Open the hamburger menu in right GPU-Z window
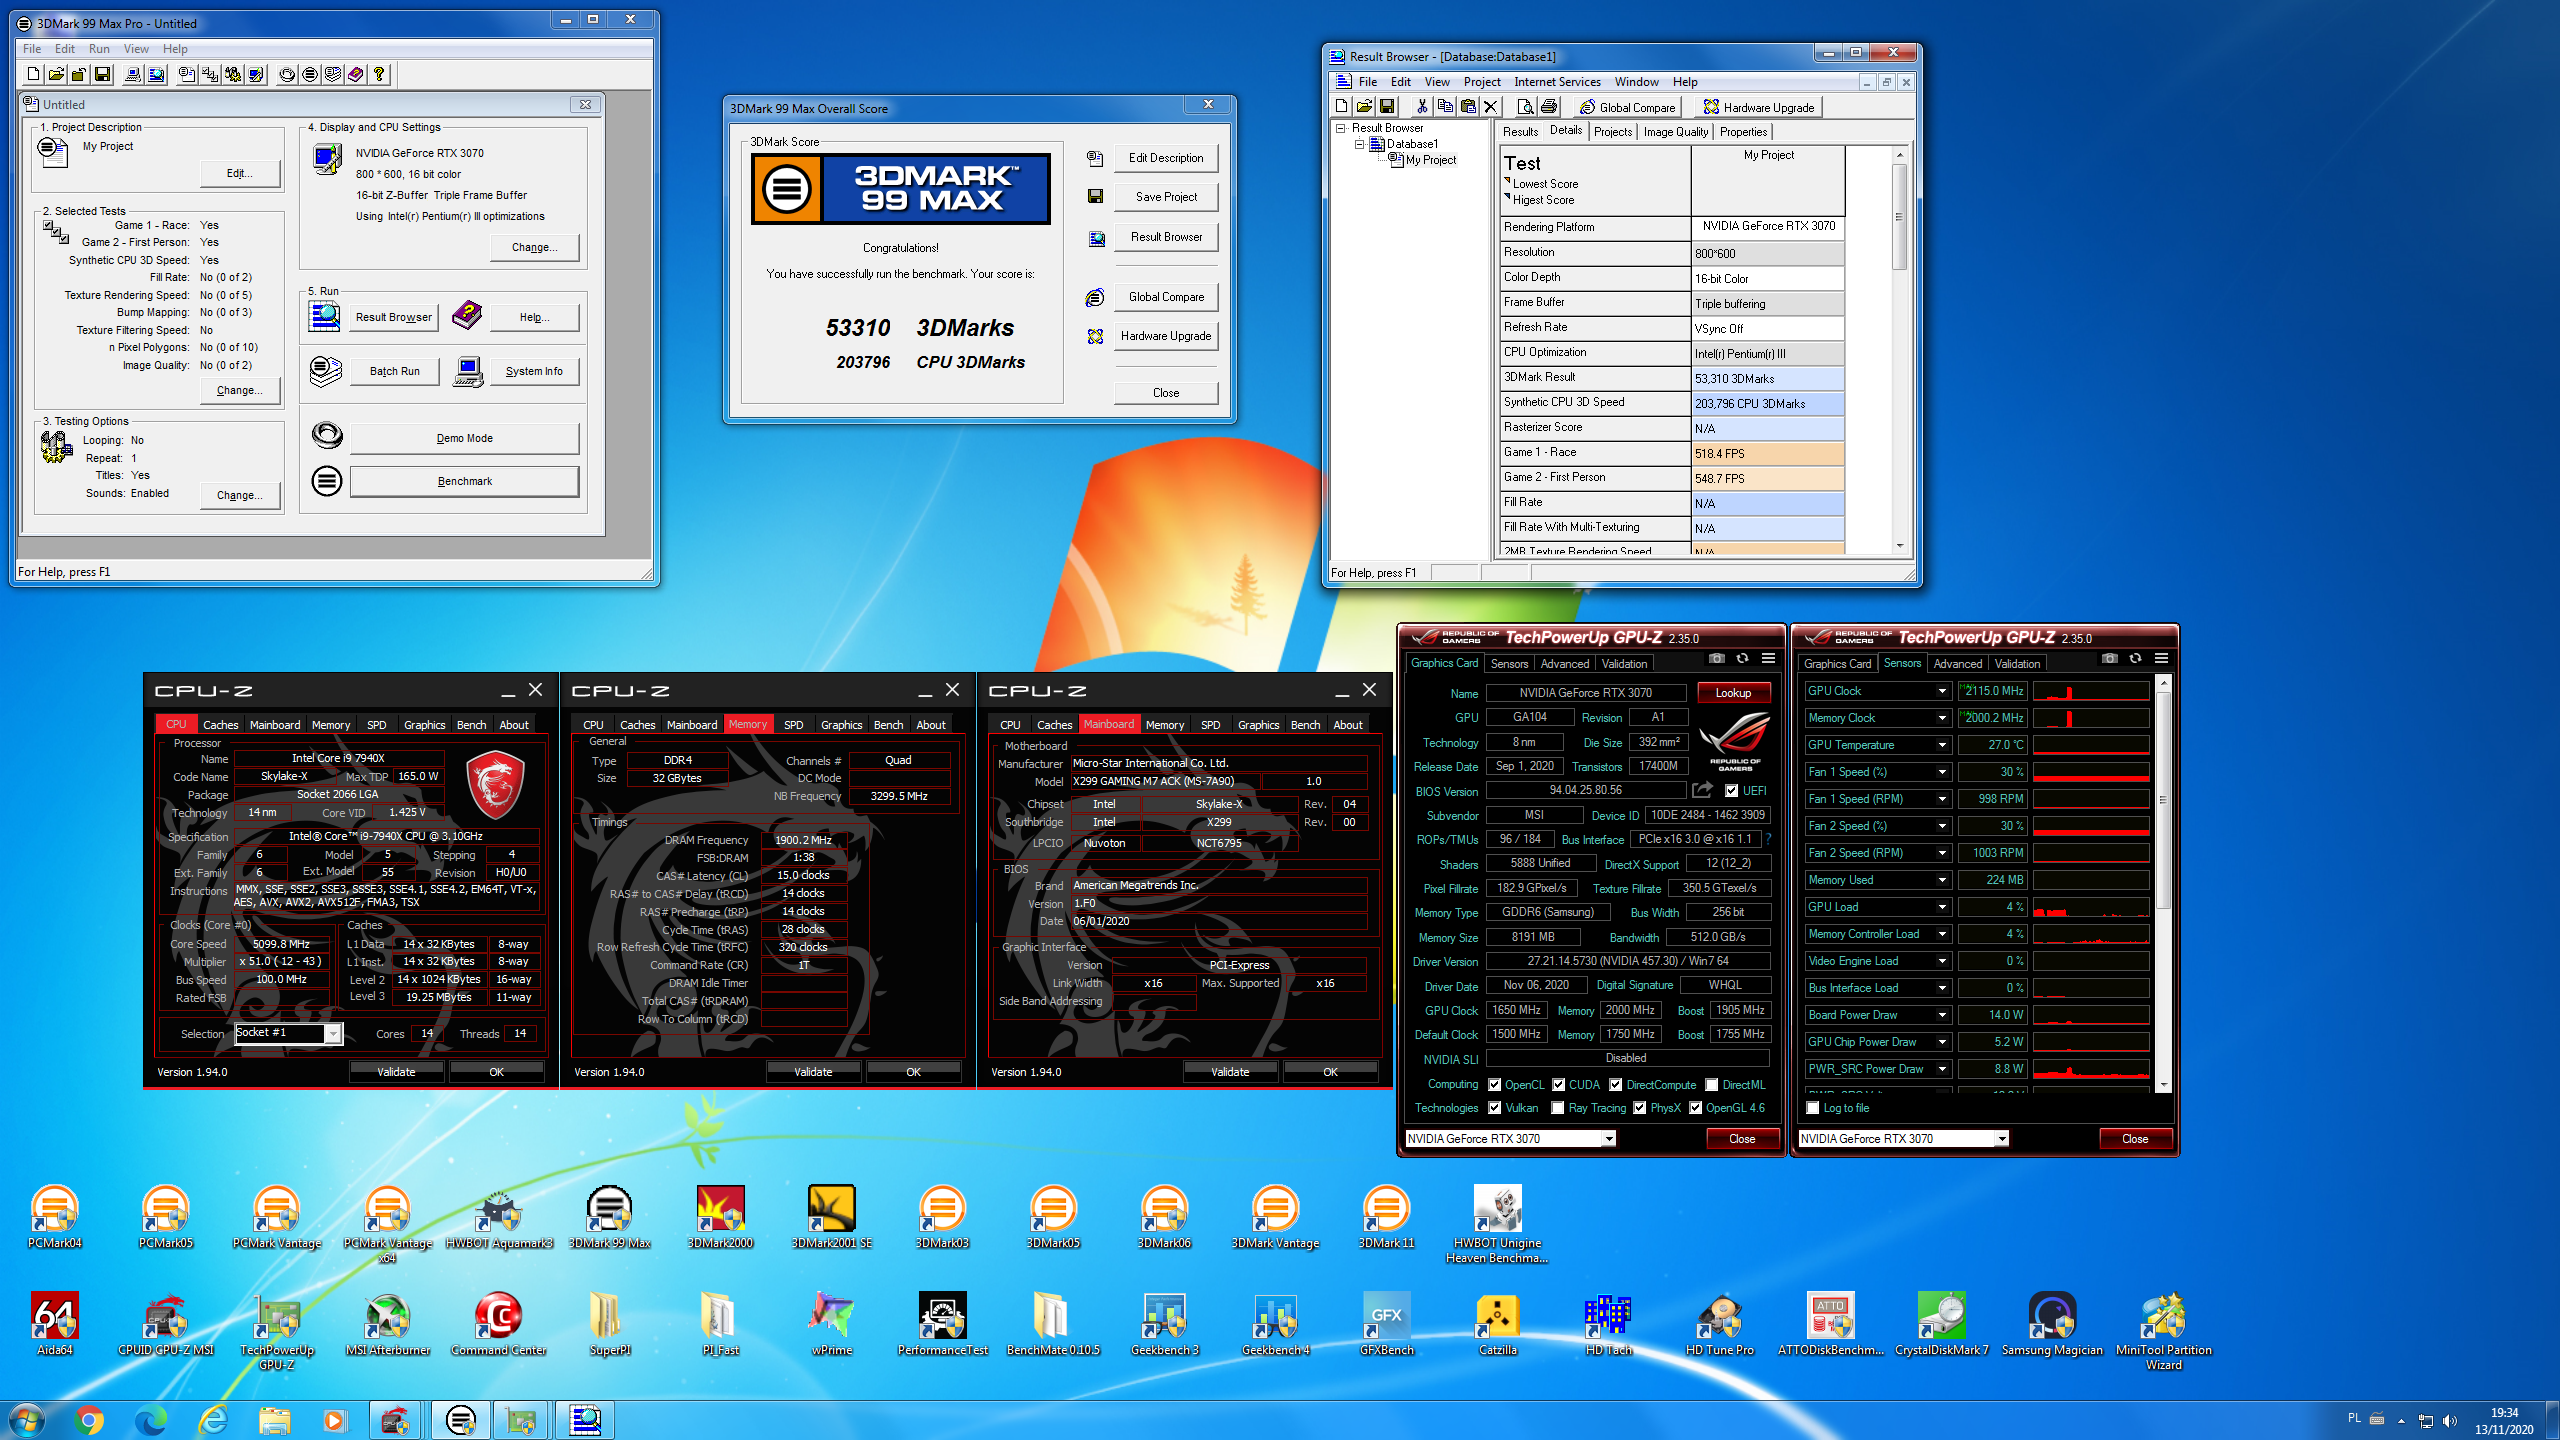 (2161, 659)
